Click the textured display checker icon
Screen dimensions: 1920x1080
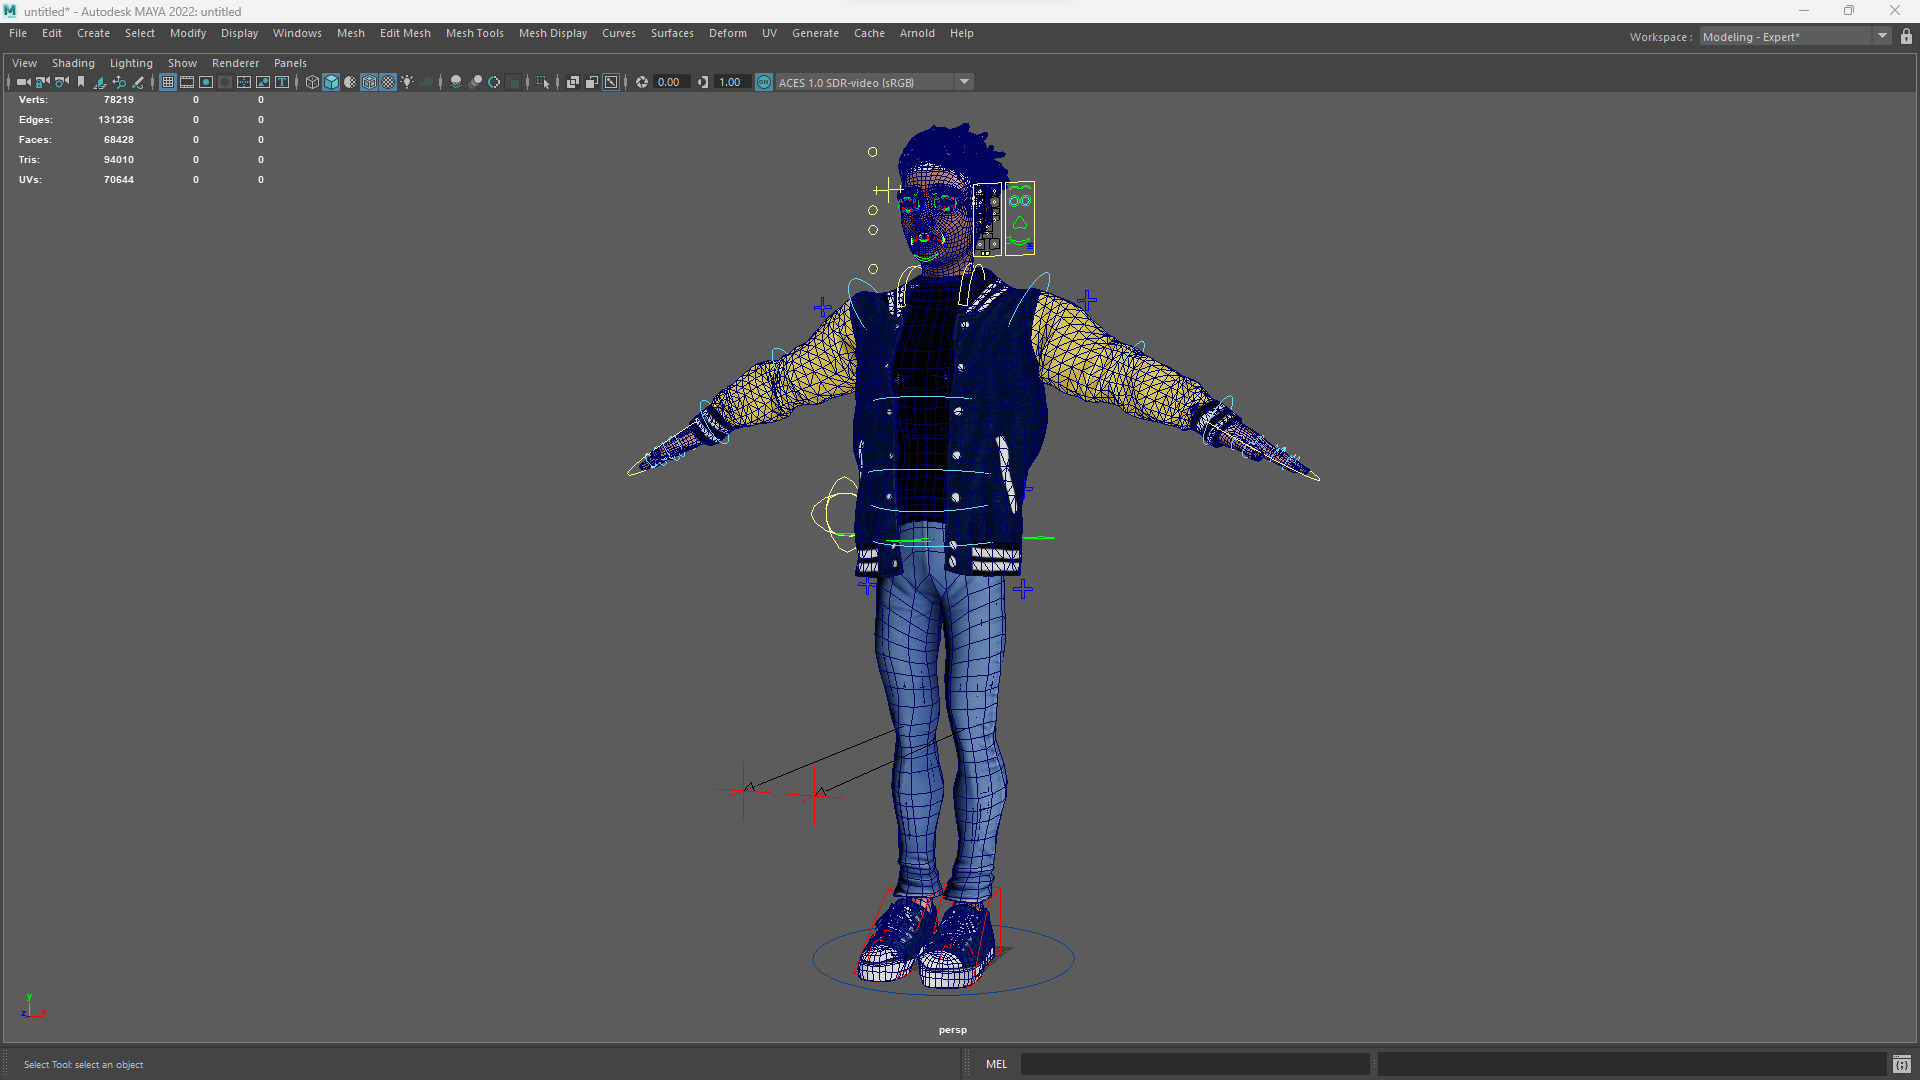click(388, 82)
